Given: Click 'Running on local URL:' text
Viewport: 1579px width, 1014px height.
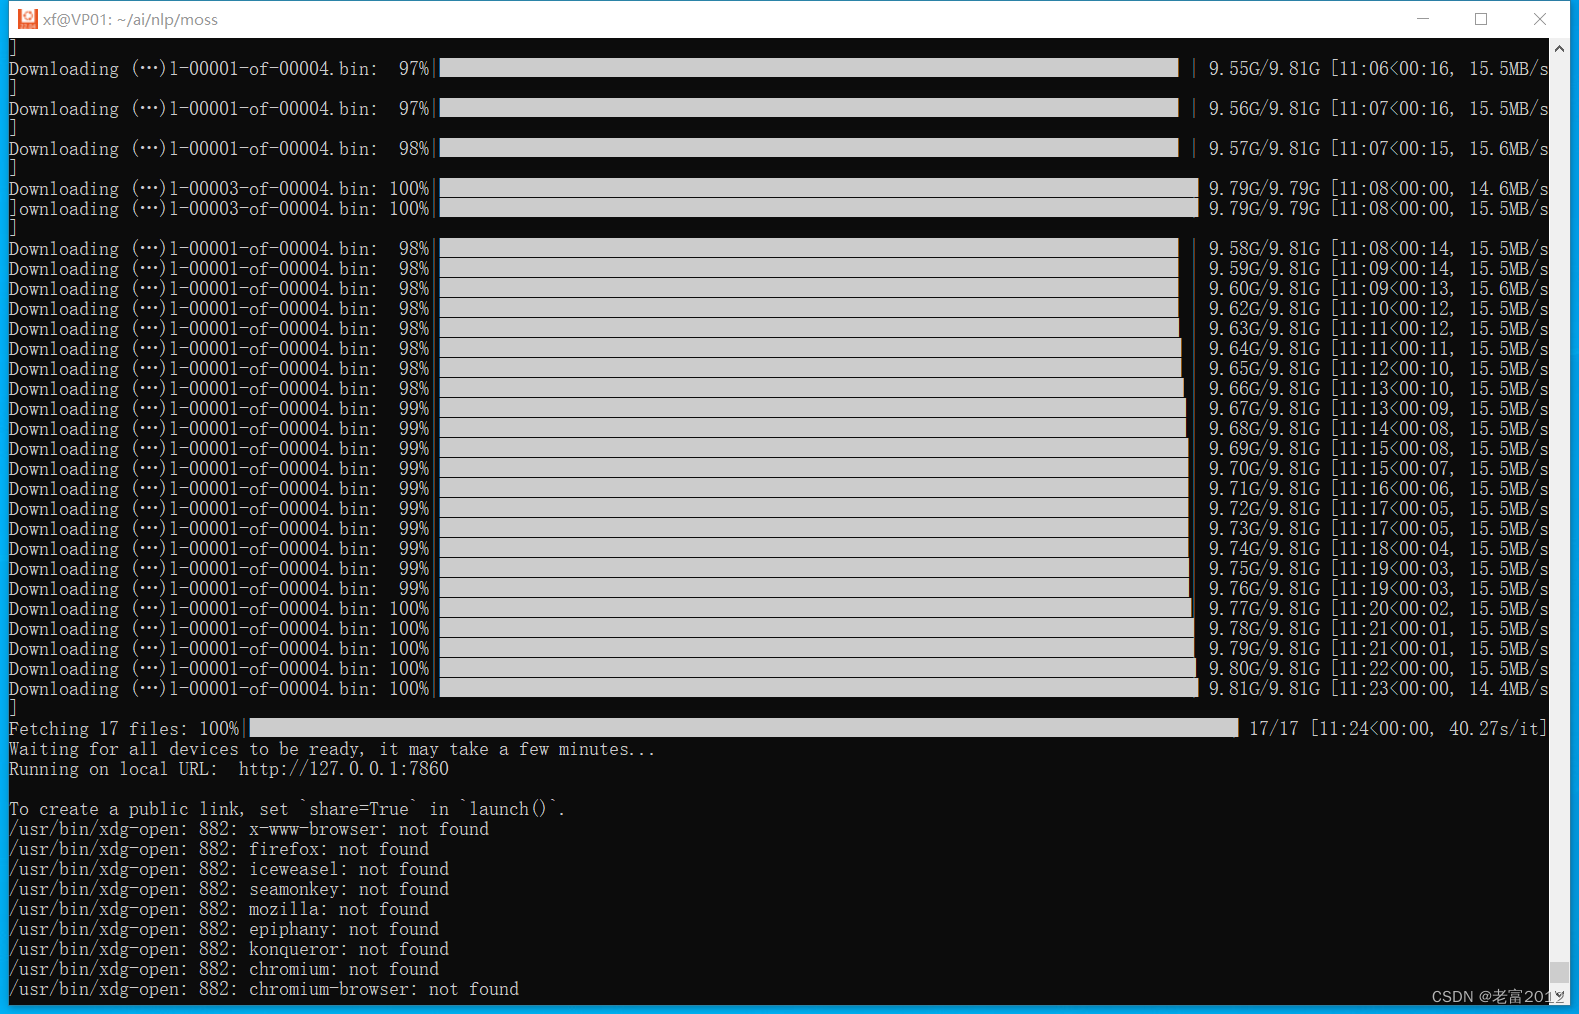Looking at the screenshot, I should (x=113, y=769).
